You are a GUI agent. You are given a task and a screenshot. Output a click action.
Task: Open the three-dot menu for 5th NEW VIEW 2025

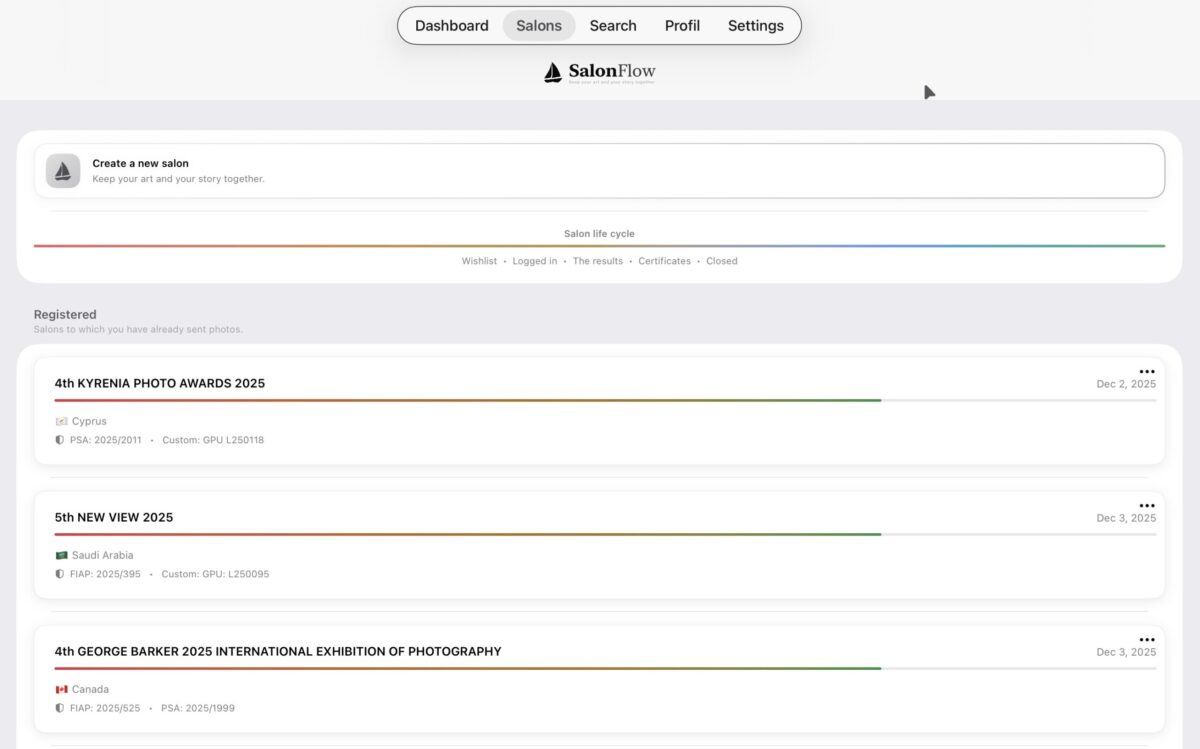point(1146,506)
